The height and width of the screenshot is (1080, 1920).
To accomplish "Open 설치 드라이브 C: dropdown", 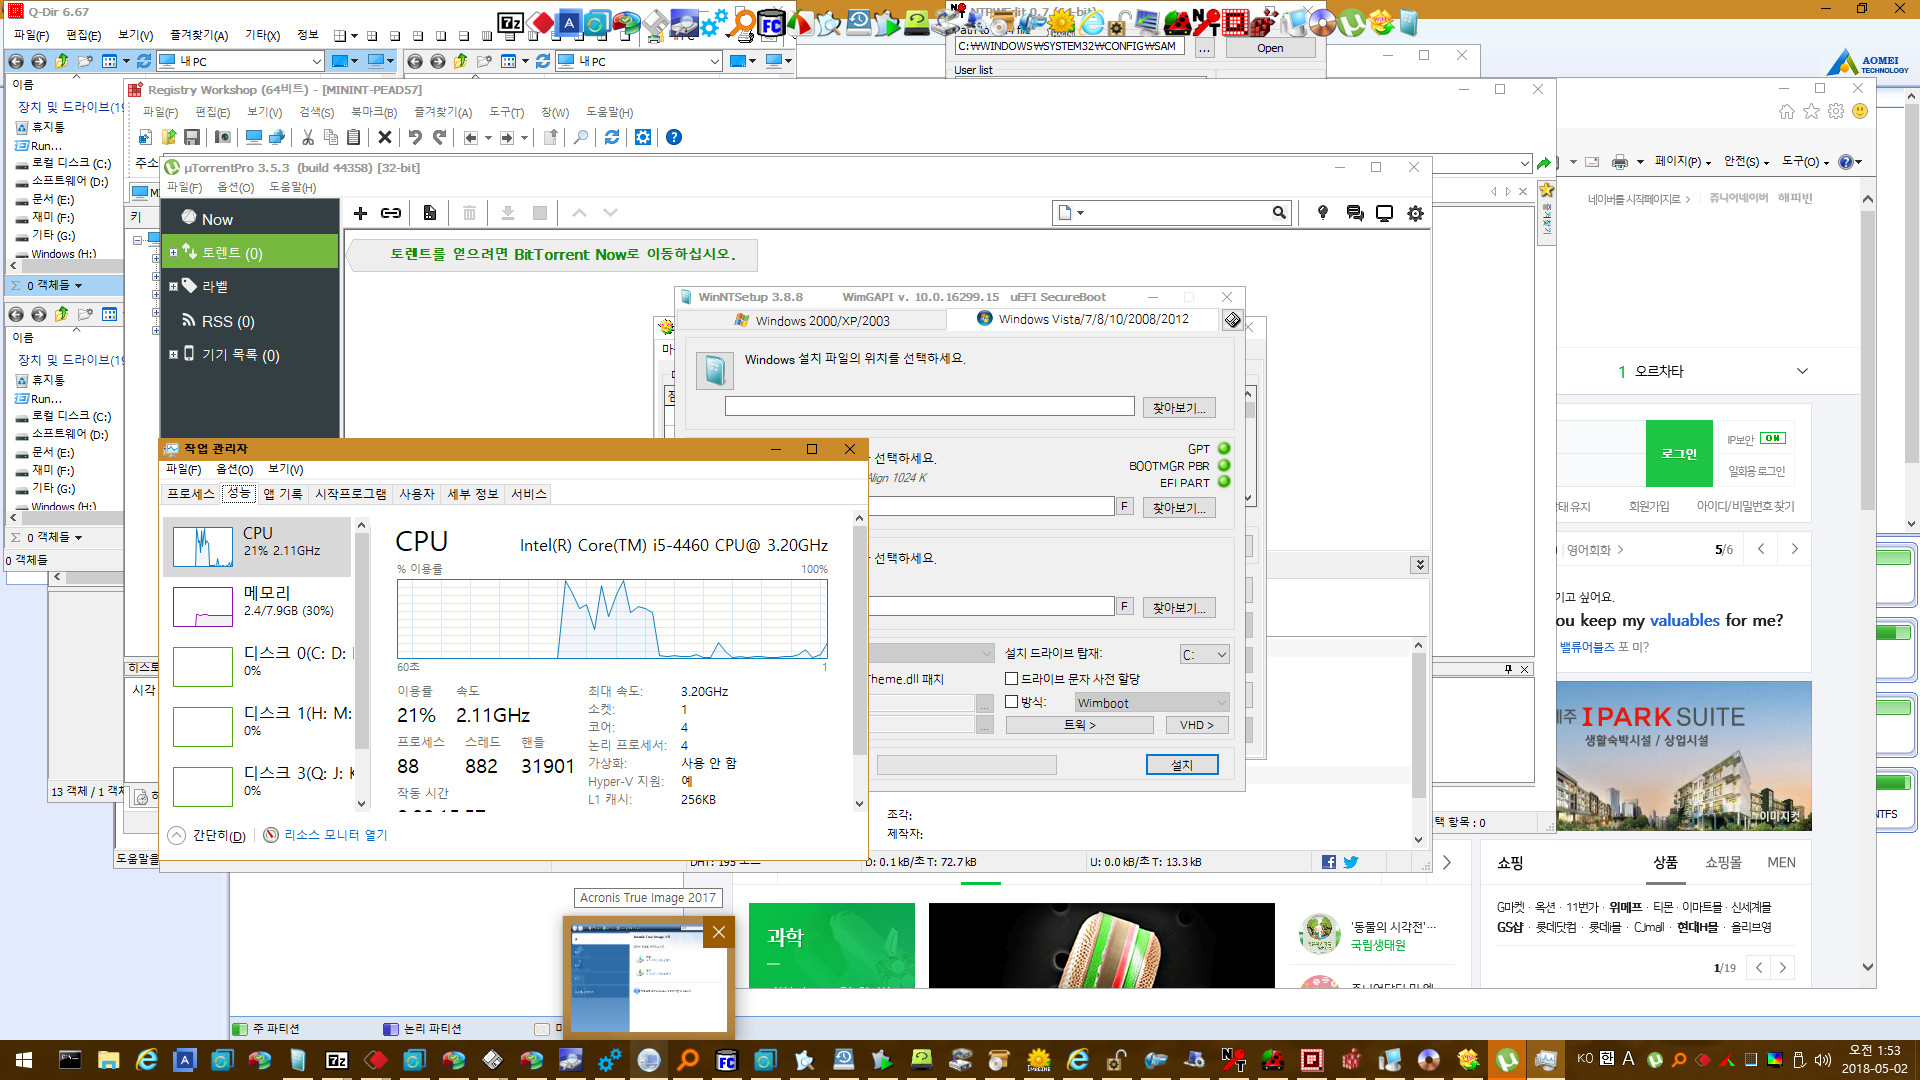I will (1204, 655).
